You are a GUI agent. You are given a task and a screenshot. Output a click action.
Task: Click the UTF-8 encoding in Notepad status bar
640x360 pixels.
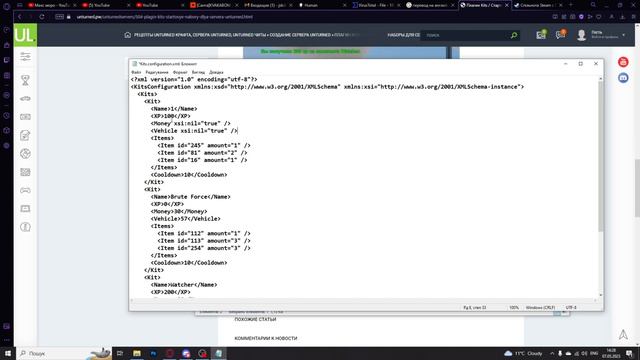point(571,307)
